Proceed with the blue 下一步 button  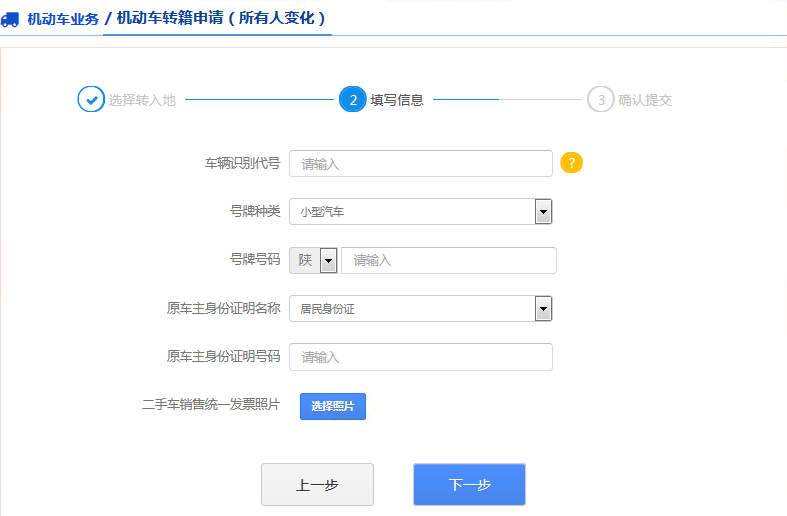pos(469,485)
